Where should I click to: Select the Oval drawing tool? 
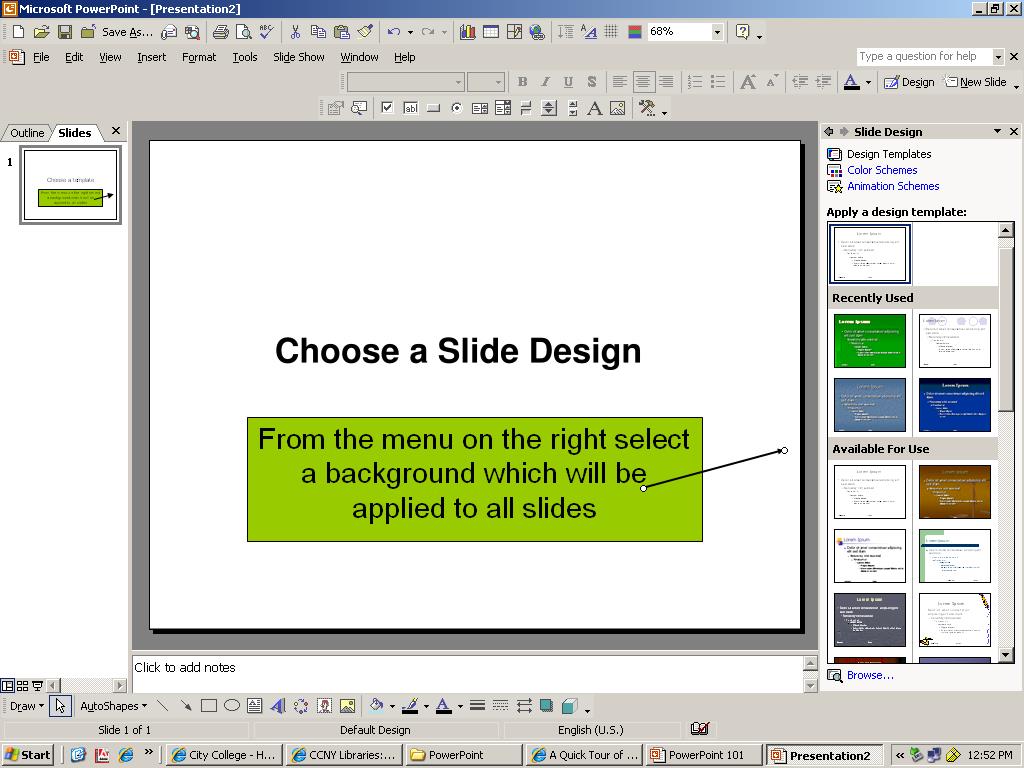[x=232, y=706]
